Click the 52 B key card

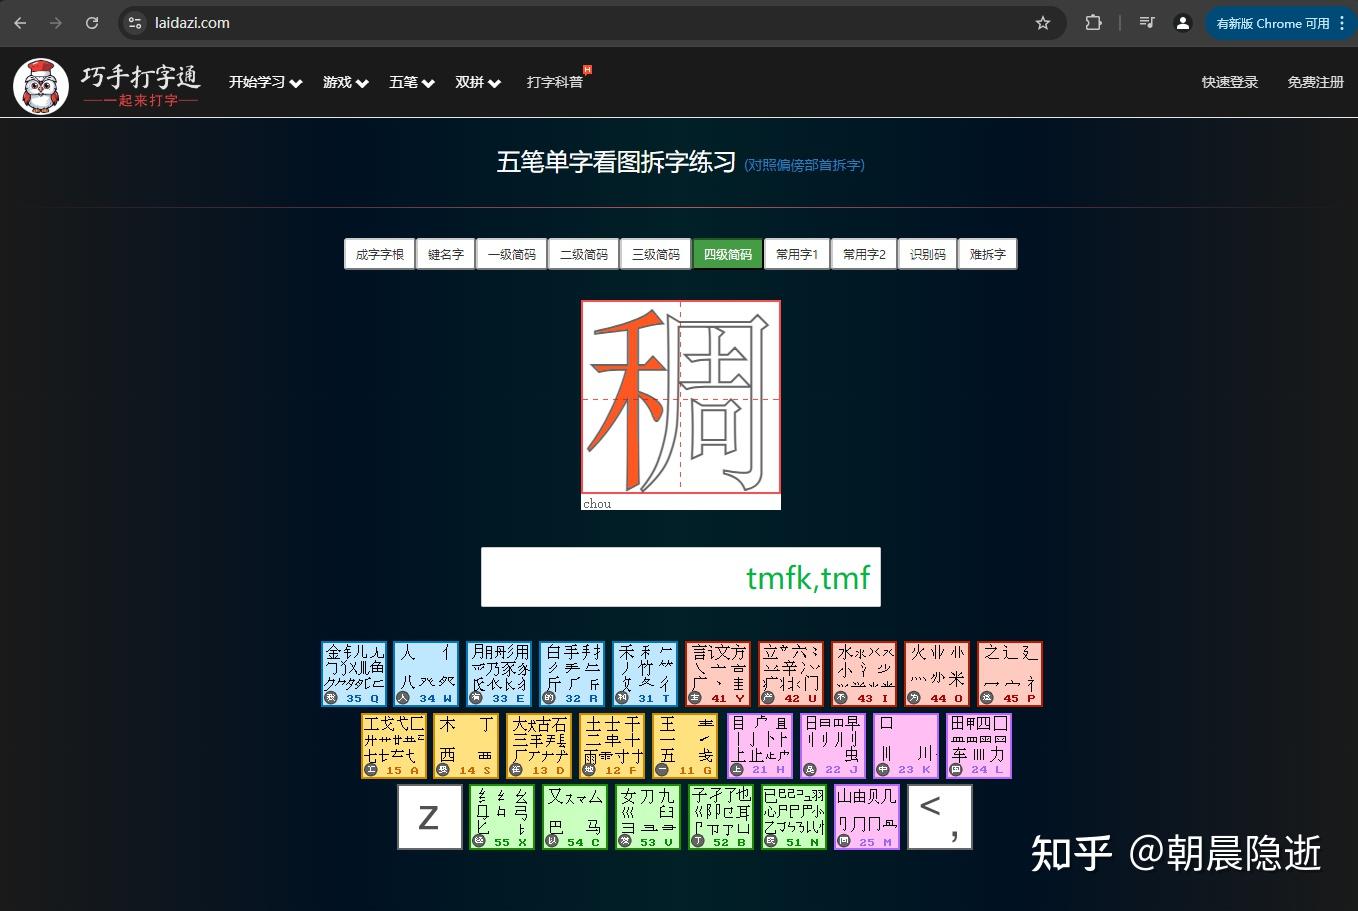721,817
